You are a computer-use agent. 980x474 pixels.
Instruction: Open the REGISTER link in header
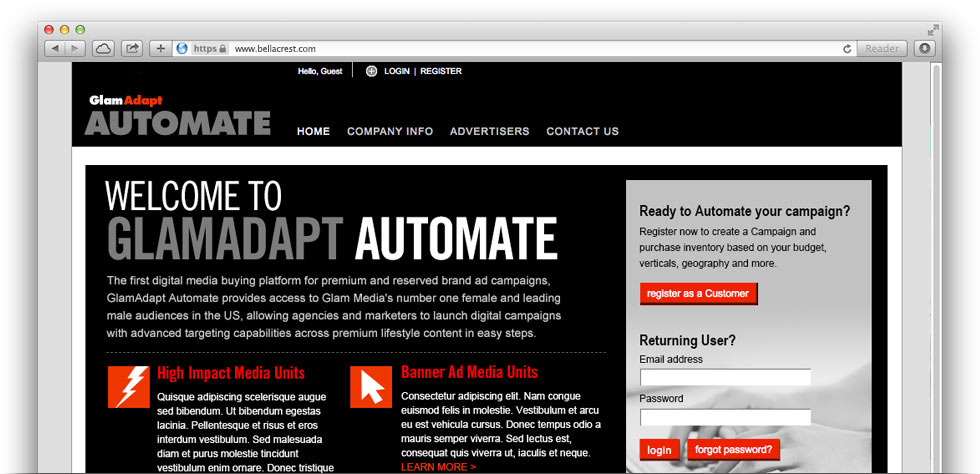tap(441, 71)
